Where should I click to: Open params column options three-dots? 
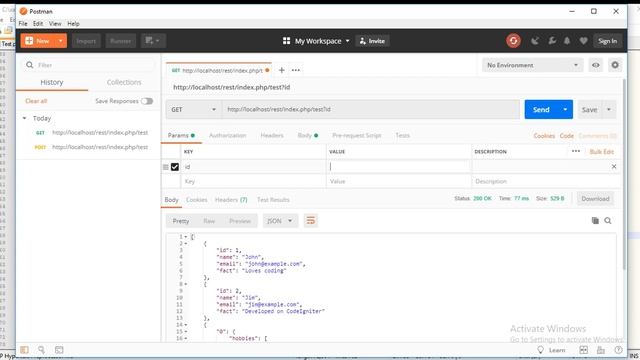click(x=576, y=151)
